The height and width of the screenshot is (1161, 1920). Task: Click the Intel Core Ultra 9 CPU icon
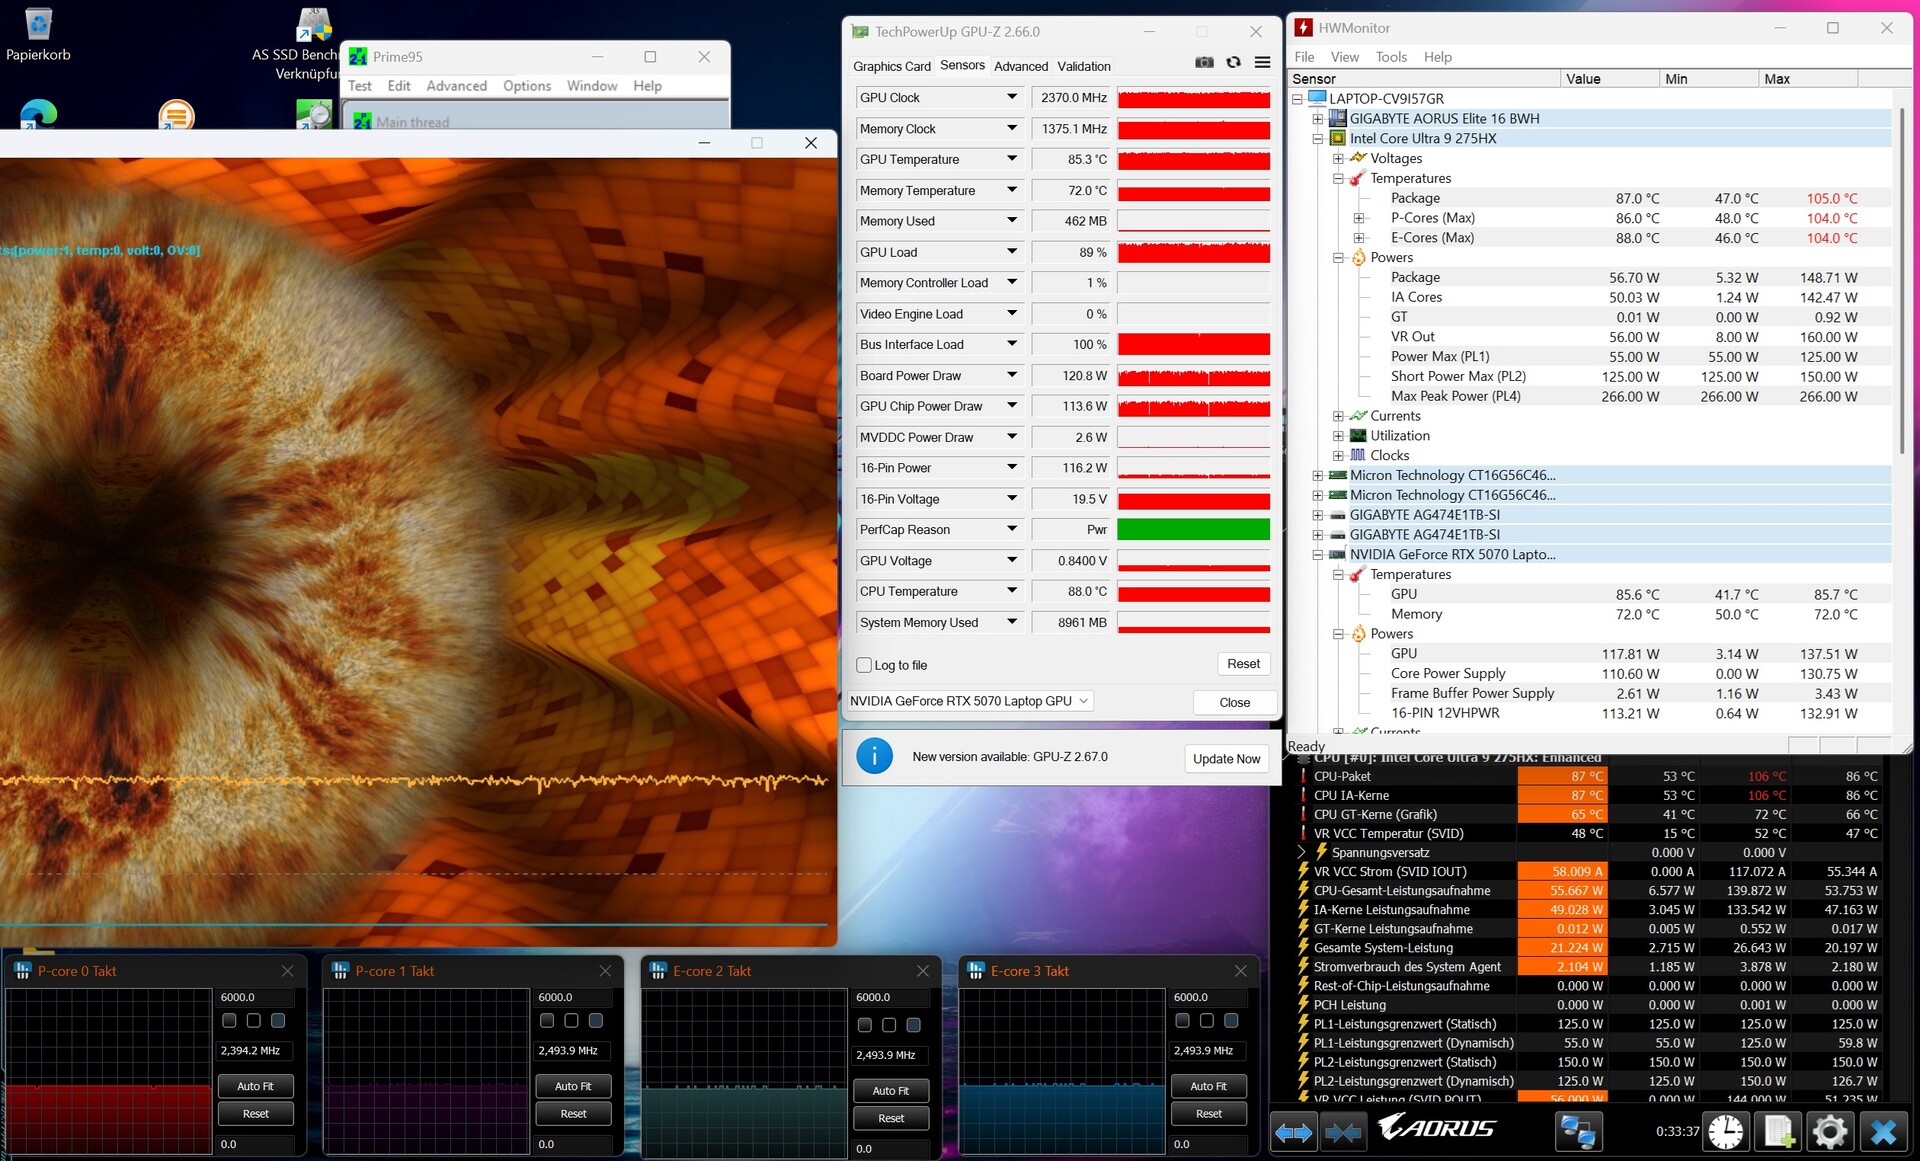click(x=1338, y=138)
